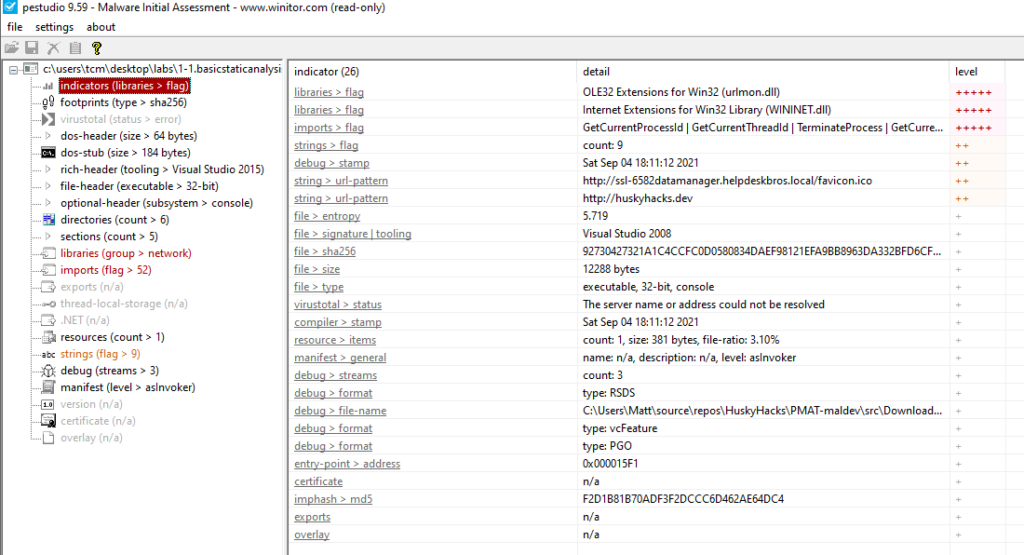Select imports (flag > 52) item

point(106,270)
